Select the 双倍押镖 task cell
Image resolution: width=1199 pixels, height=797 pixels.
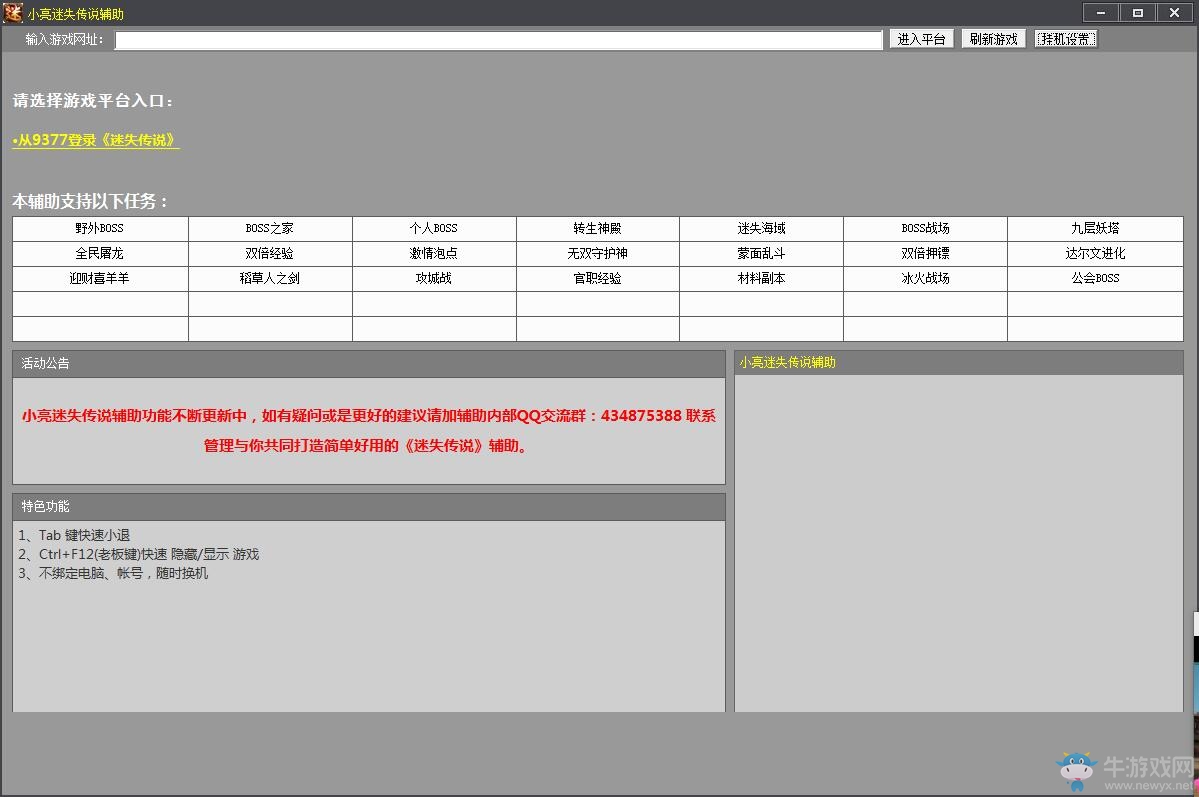pos(925,254)
